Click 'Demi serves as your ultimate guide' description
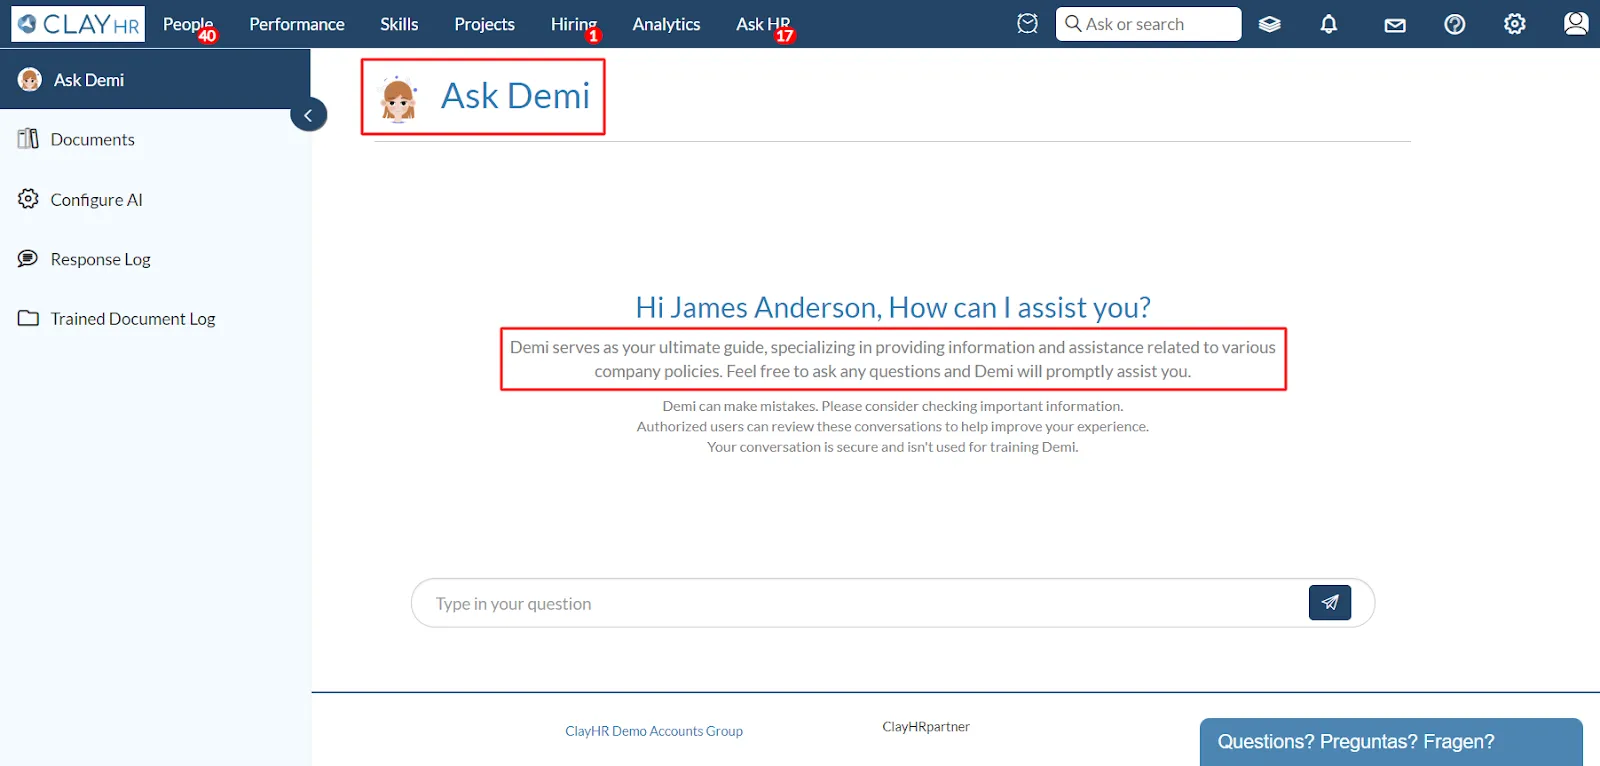Viewport: 1600px width, 766px height. pos(893,359)
